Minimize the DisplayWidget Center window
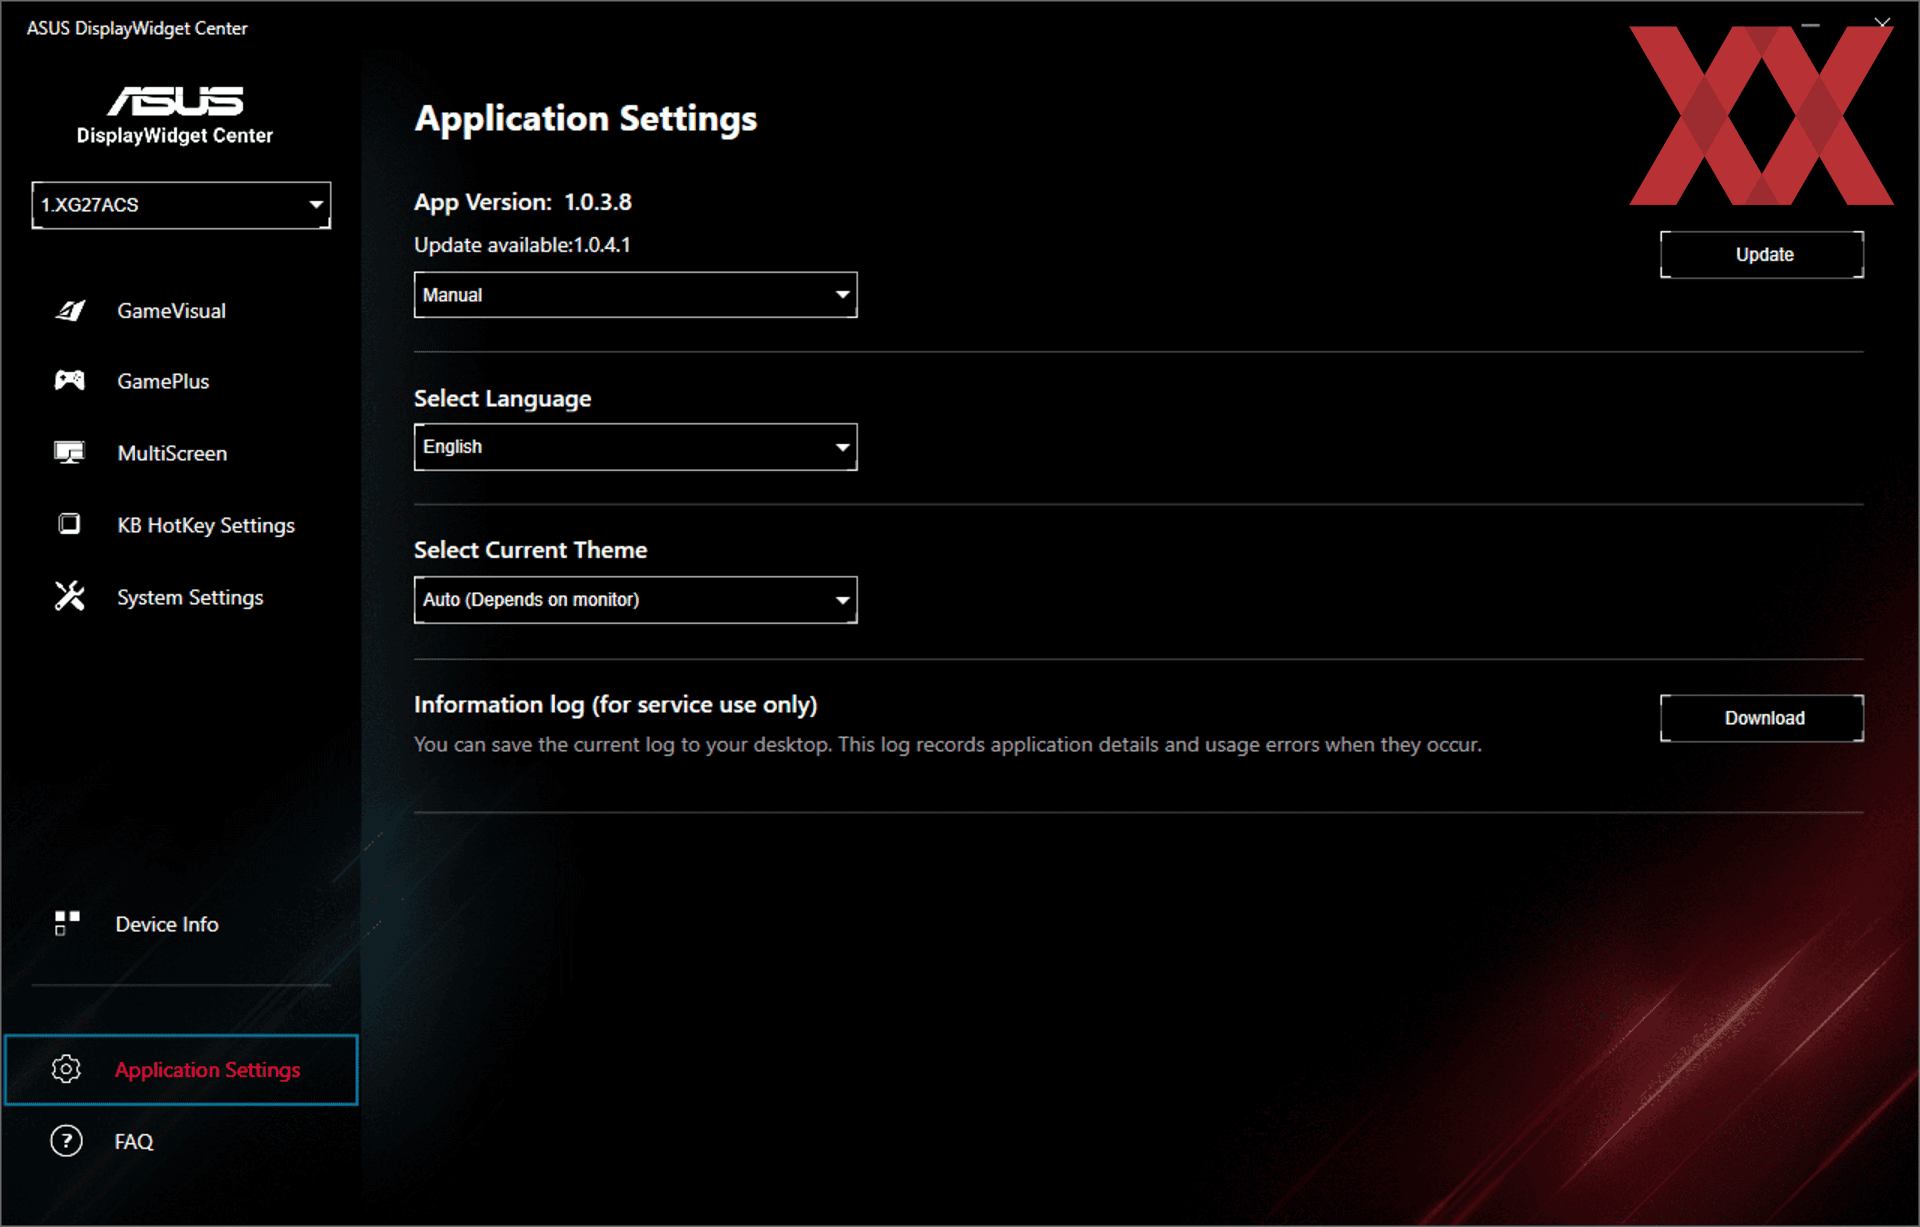The width and height of the screenshot is (1920, 1227). [x=1810, y=23]
